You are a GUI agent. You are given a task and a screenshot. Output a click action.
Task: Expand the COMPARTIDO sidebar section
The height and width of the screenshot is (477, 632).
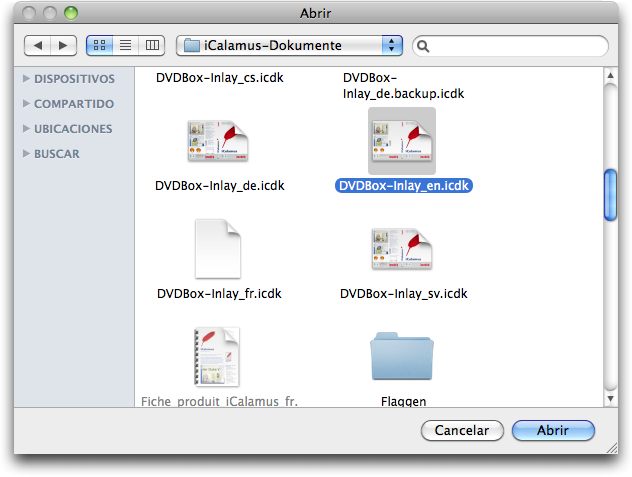click(27, 104)
